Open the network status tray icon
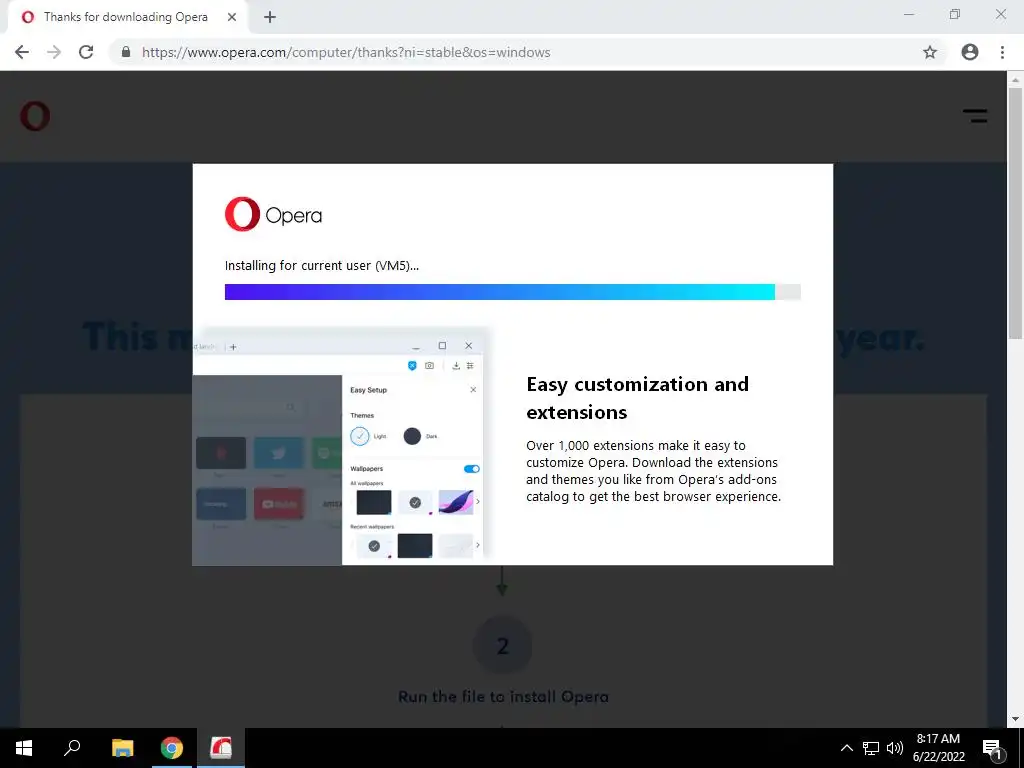The image size is (1024, 768). 871,748
